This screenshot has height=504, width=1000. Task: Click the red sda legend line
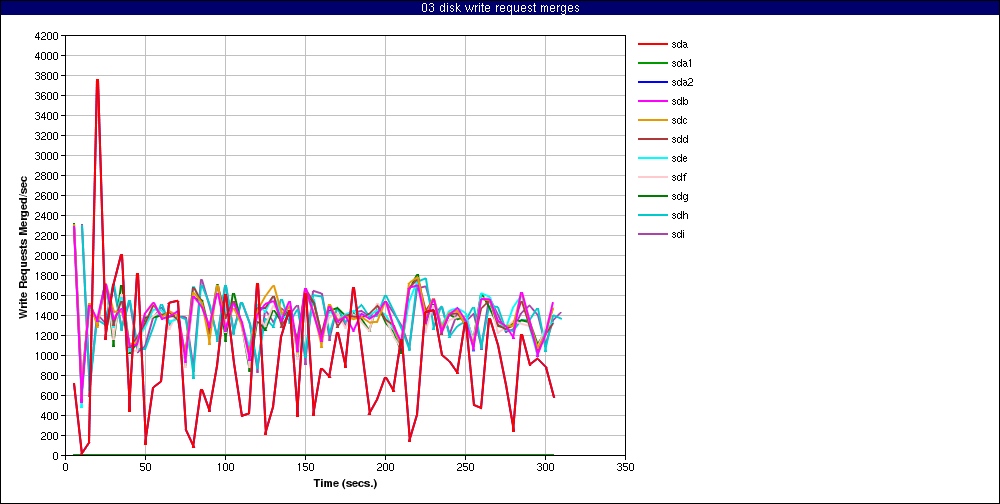click(652, 44)
